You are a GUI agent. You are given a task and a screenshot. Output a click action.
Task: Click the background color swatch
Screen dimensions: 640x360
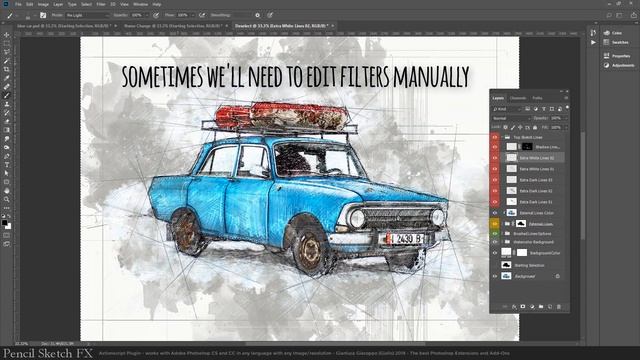coord(9,227)
